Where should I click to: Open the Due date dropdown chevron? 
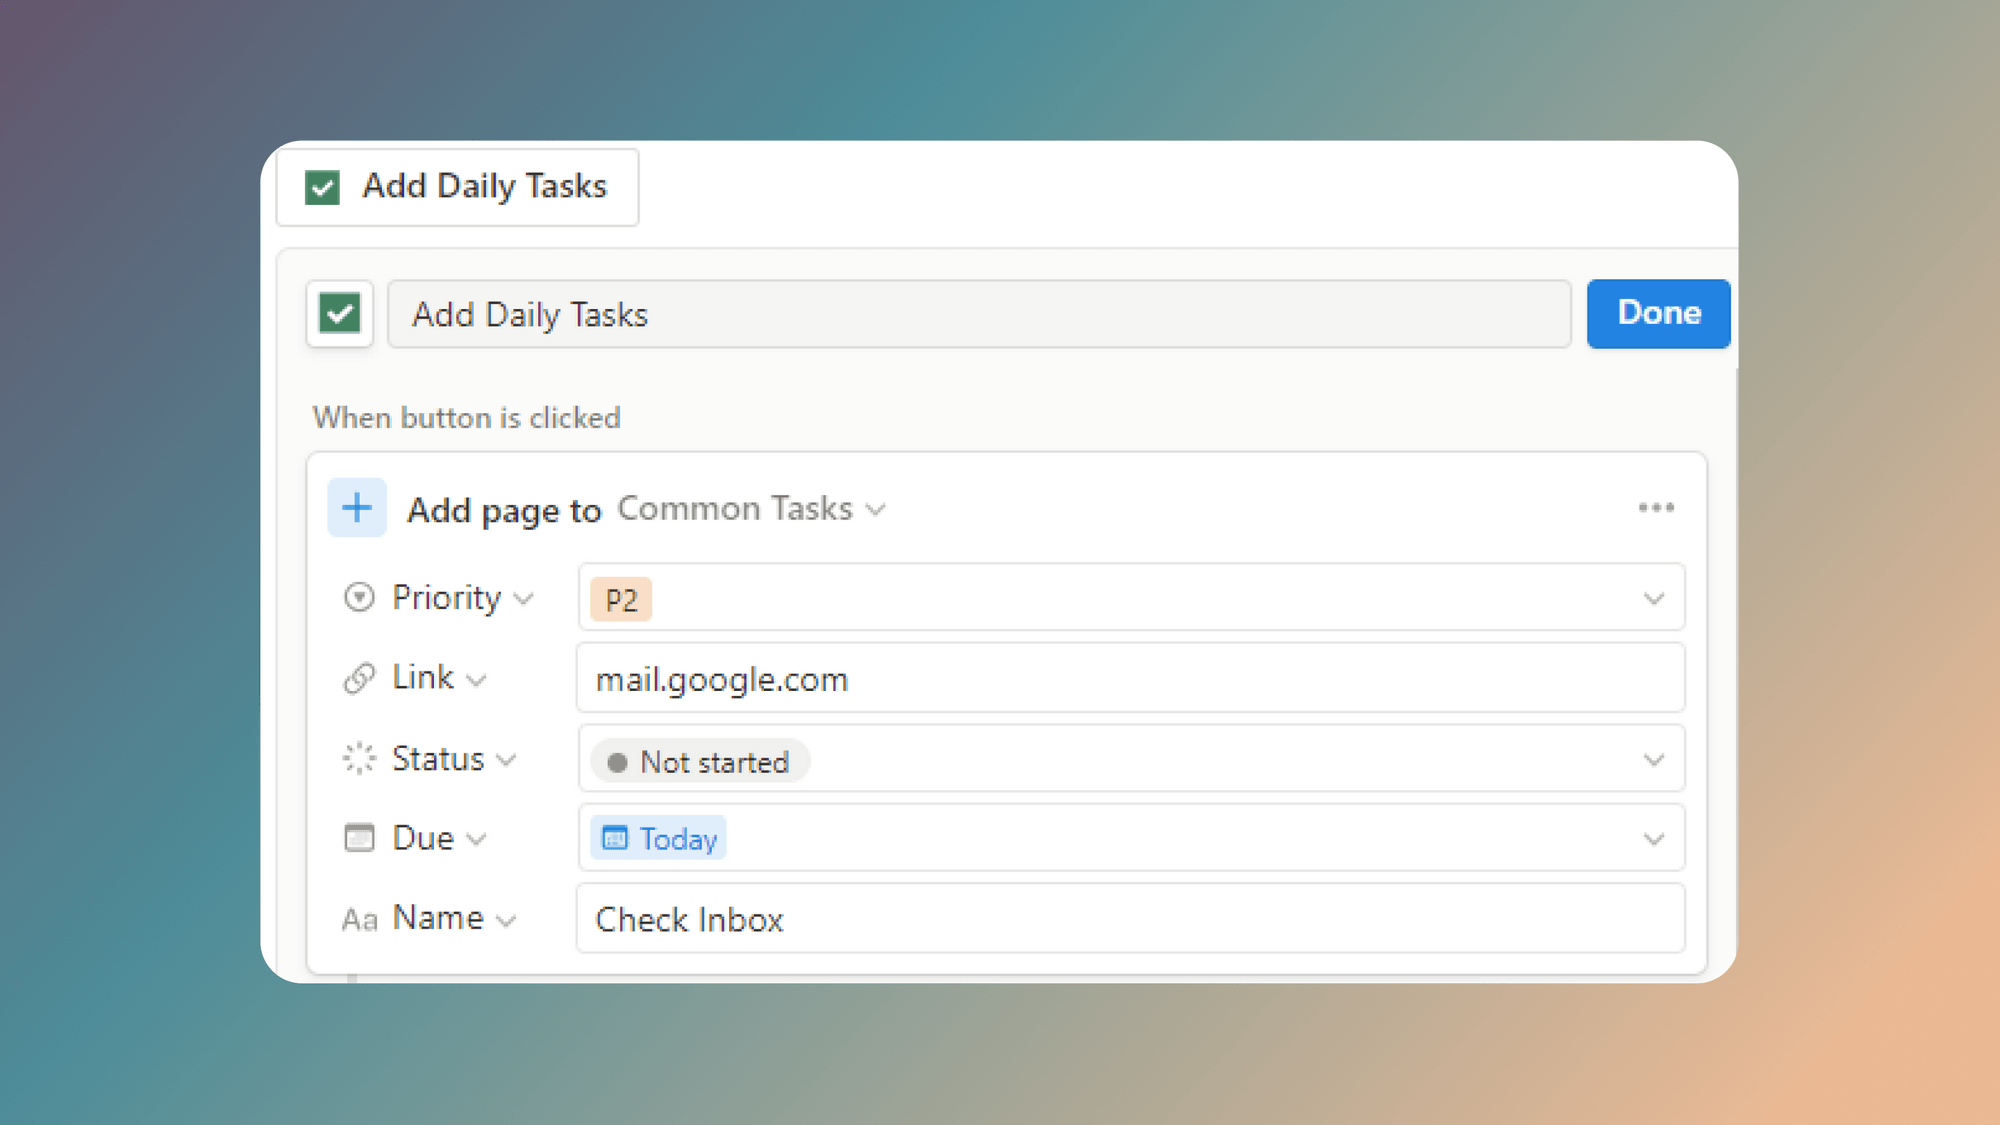pyautogui.click(x=1654, y=838)
